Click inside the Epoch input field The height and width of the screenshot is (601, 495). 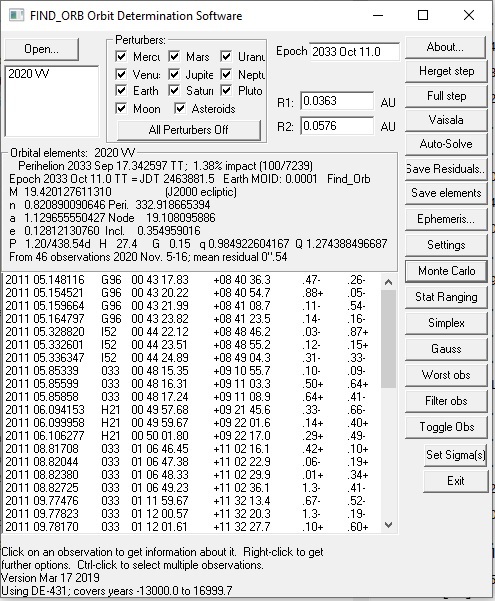pos(354,52)
